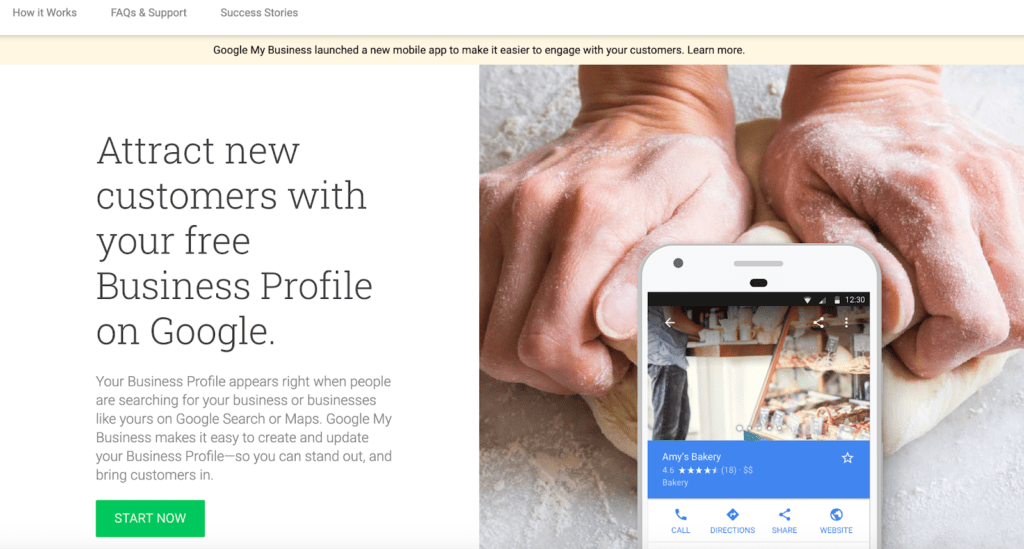
Task: Click the star icon beside Amy's Bakery
Action: pos(847,458)
